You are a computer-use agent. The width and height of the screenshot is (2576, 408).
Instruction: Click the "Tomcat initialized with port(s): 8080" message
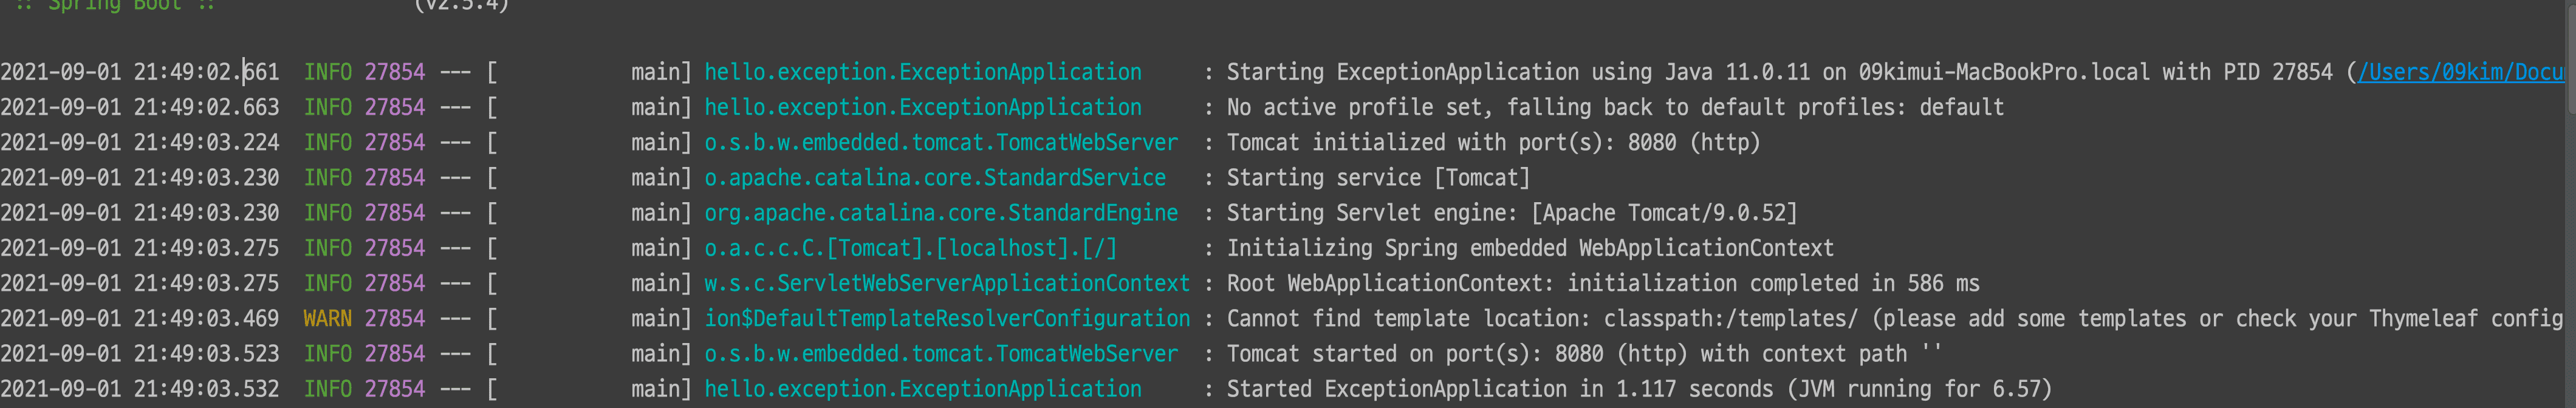[1492, 143]
